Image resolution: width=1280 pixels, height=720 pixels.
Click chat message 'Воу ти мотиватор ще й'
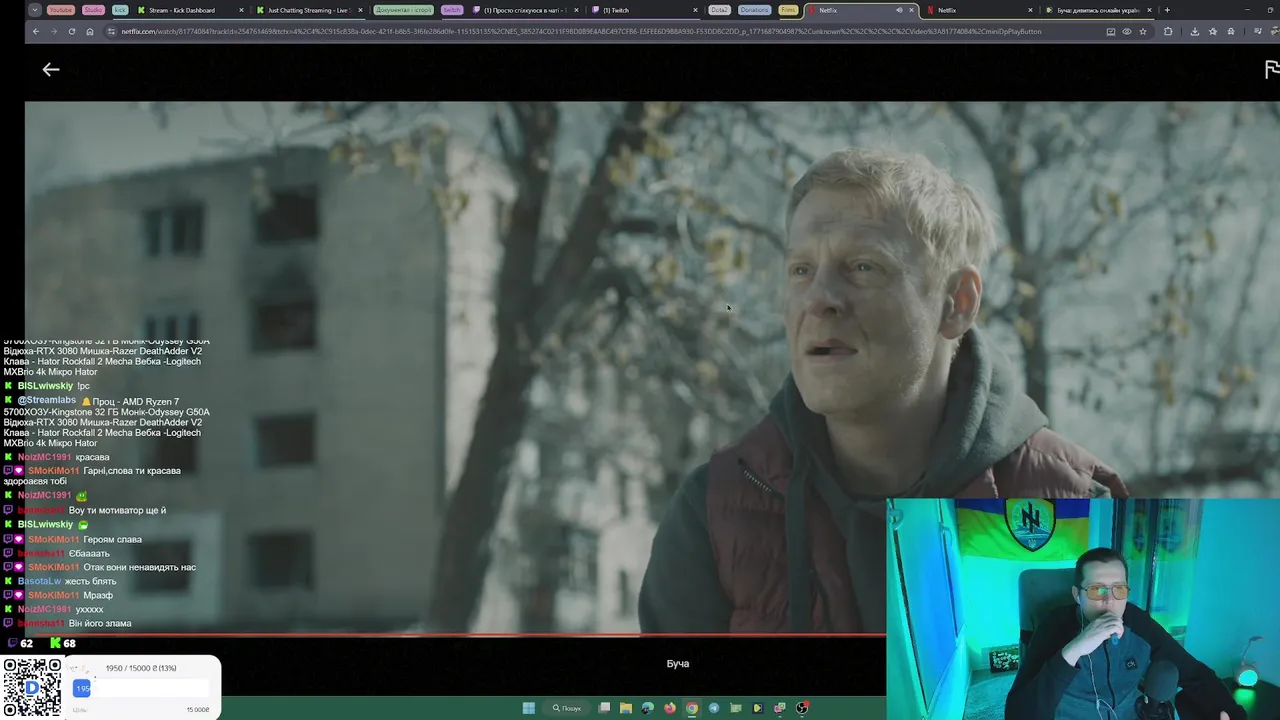pyautogui.click(x=117, y=510)
